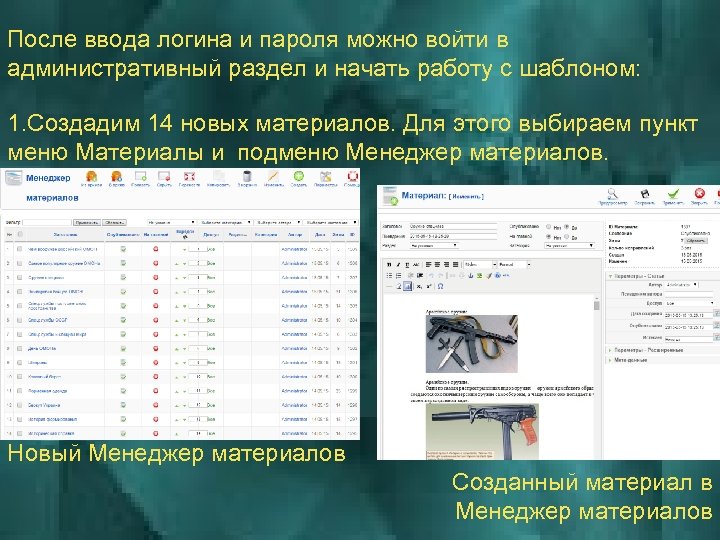Open the Category dropdown in the article editor

click(x=569, y=246)
